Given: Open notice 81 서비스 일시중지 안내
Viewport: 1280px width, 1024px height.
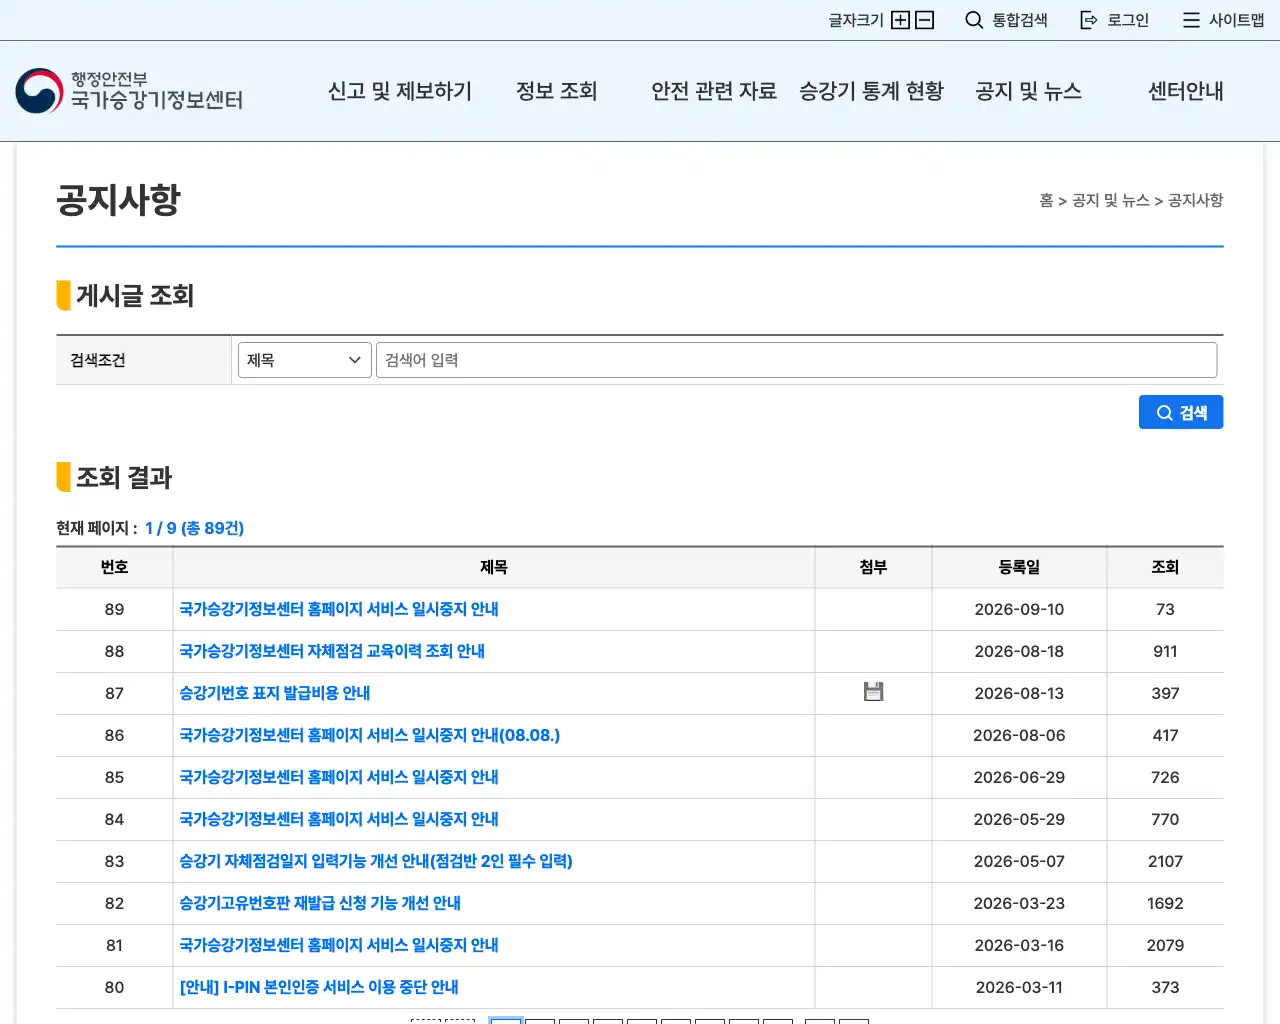Looking at the screenshot, I should 339,945.
